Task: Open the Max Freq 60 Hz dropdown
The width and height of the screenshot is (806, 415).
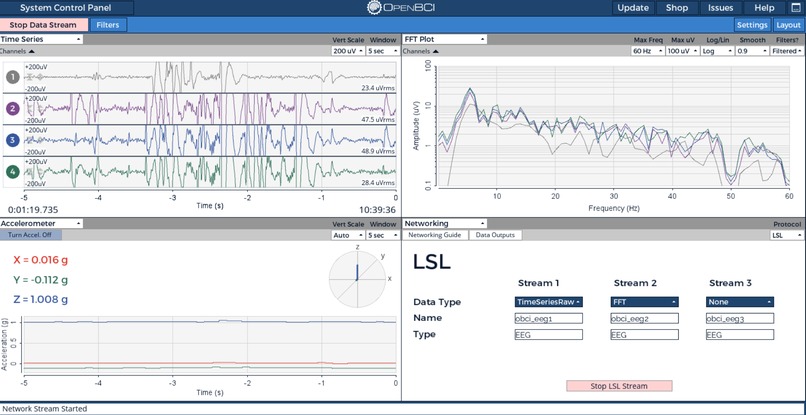Action: (x=647, y=51)
